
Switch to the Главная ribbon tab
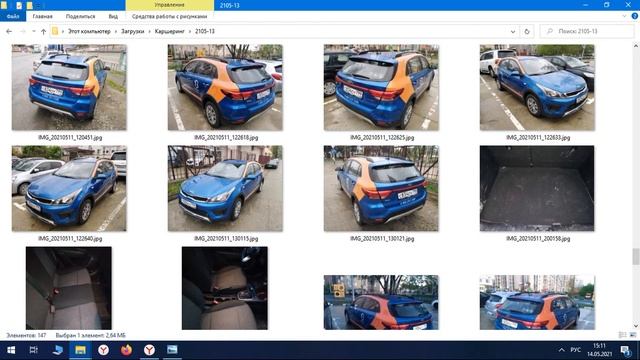coord(42,16)
